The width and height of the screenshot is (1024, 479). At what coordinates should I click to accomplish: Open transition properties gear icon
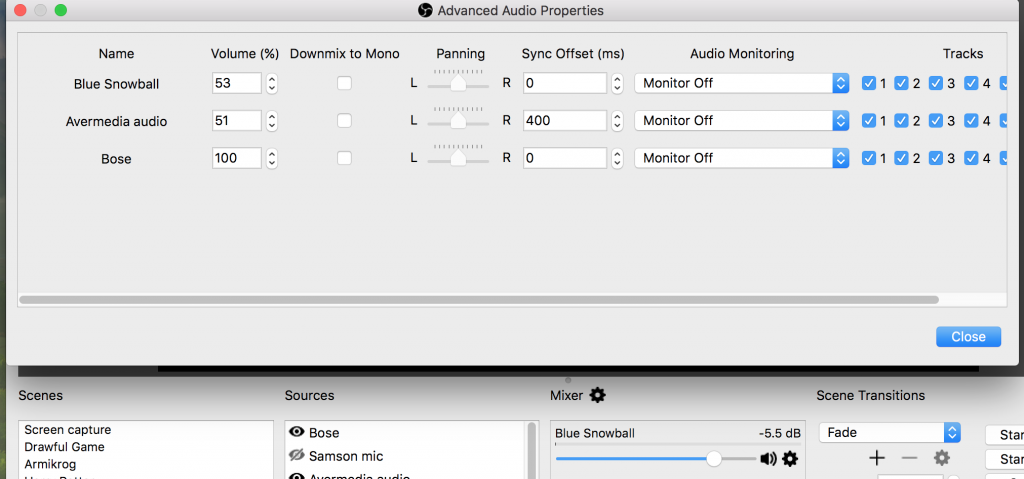click(942, 457)
